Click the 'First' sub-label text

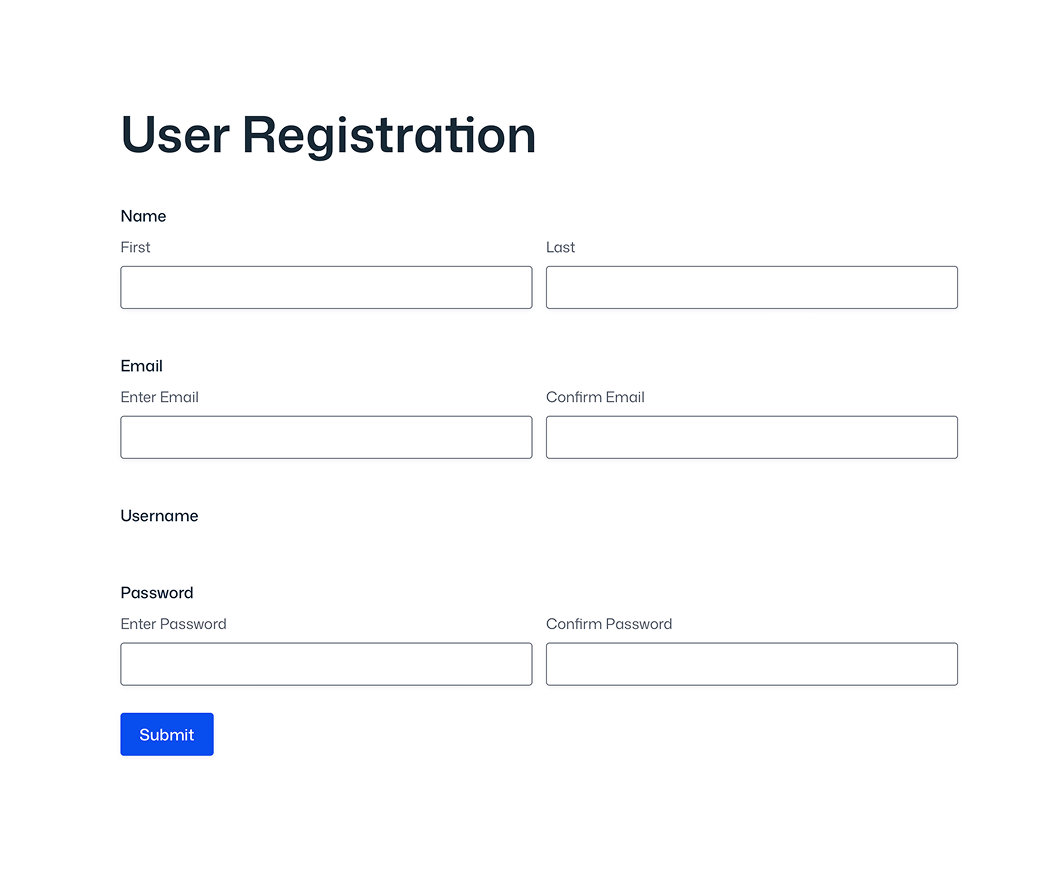tap(135, 247)
